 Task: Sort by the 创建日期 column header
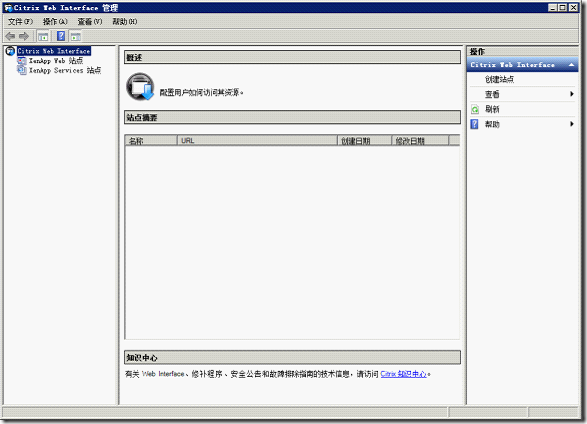pyautogui.click(x=365, y=141)
